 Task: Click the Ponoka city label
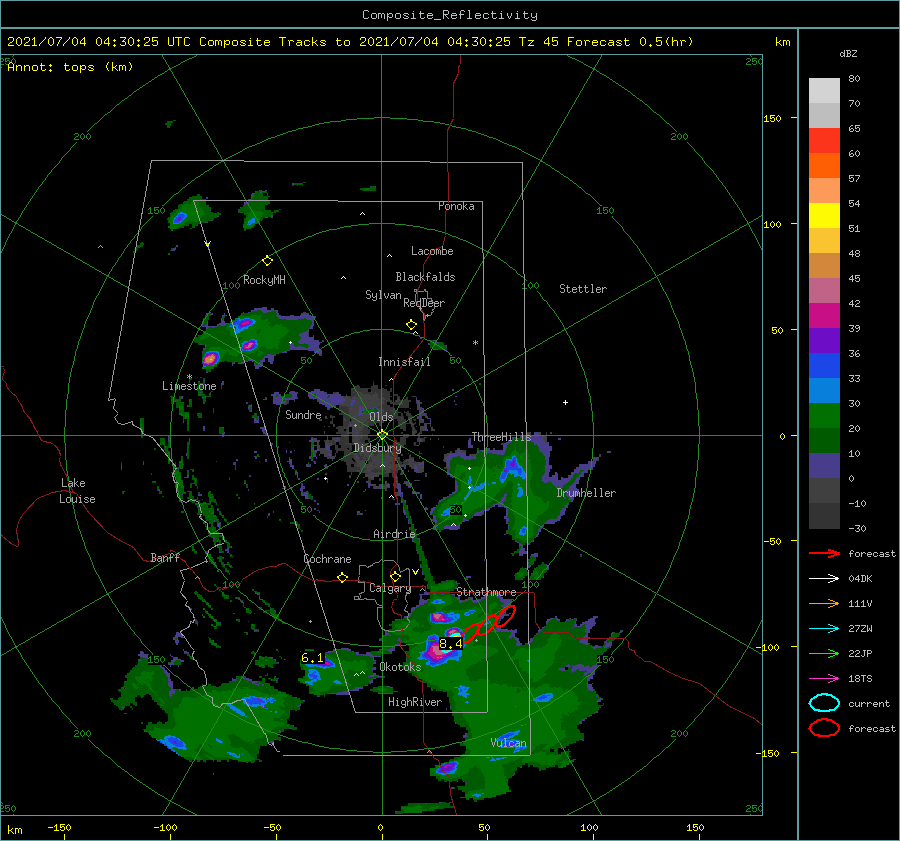tap(456, 206)
